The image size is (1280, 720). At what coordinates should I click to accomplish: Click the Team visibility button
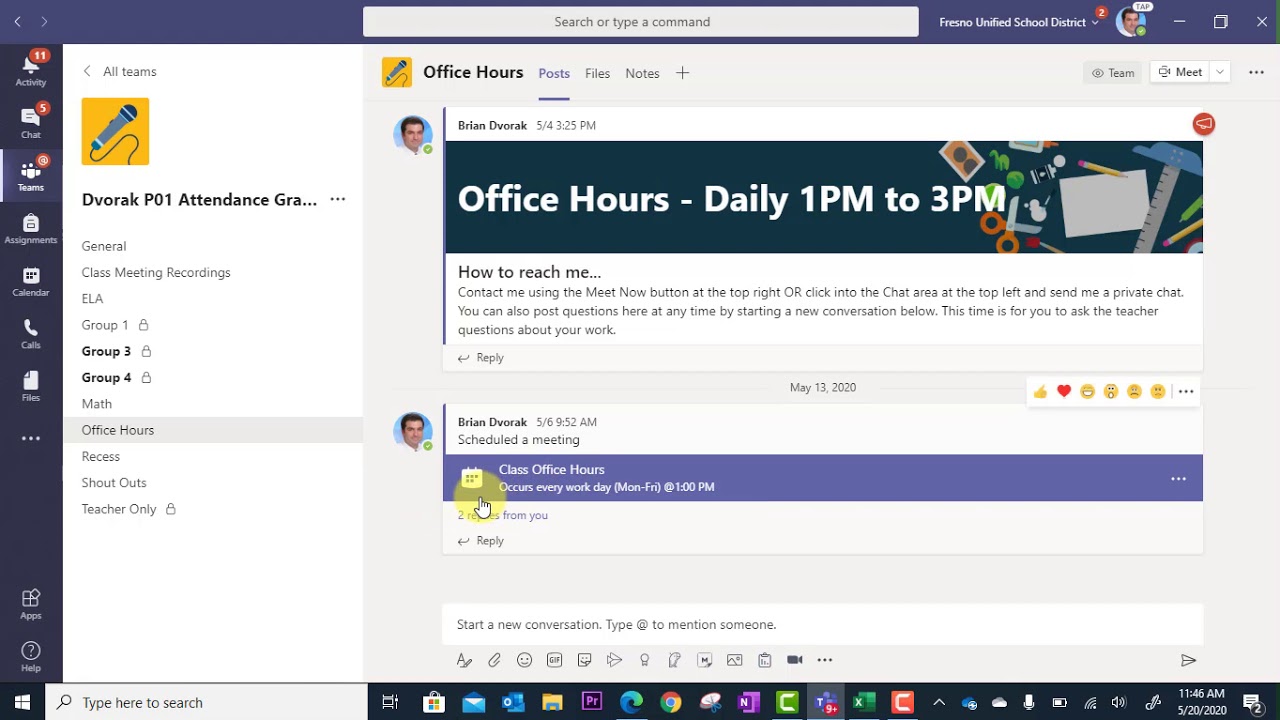1112,72
